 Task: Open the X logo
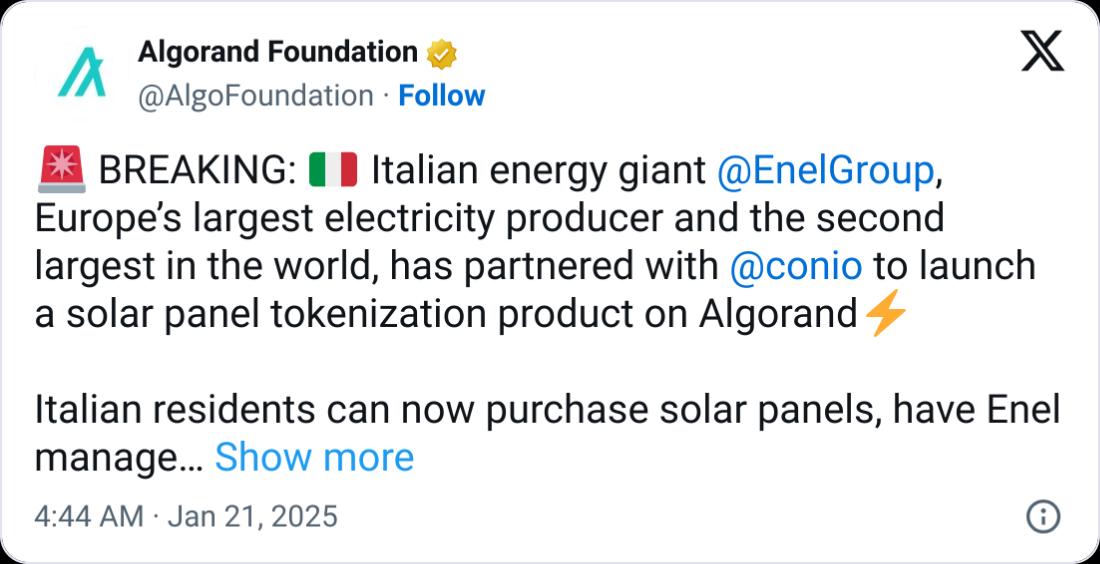point(1042,53)
